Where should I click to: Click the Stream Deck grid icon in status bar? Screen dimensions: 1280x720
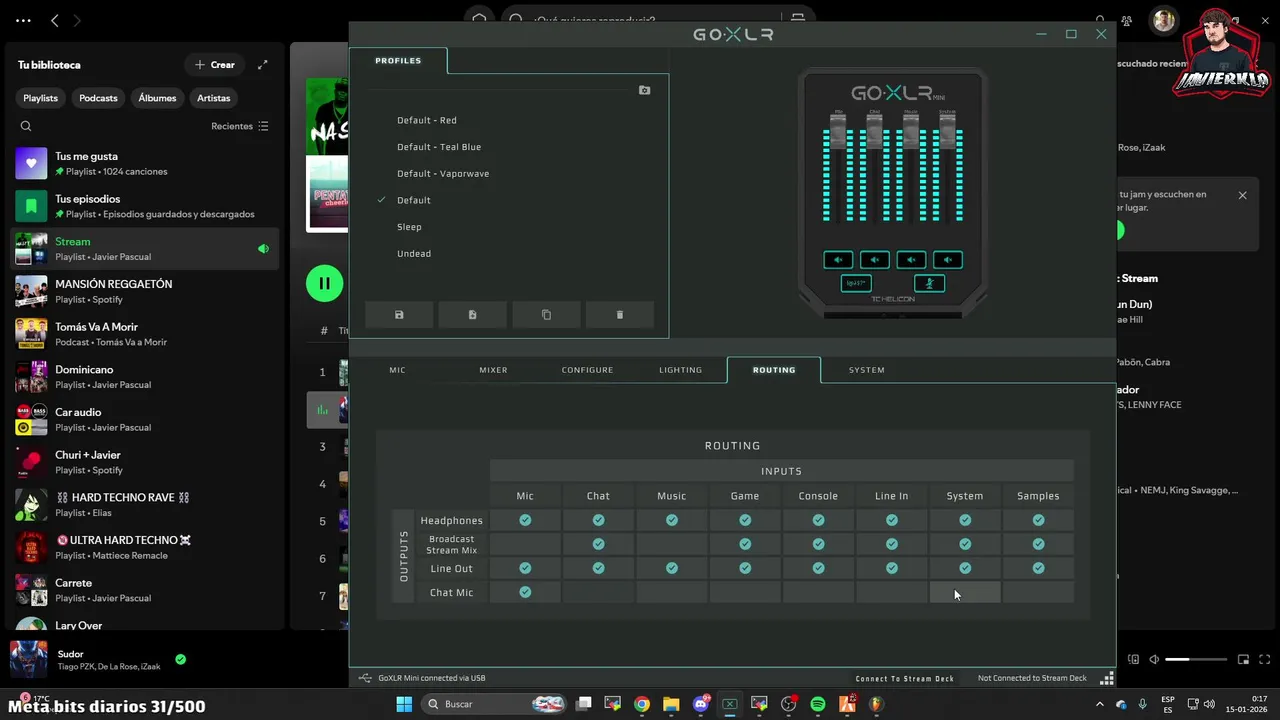[x=1106, y=678]
